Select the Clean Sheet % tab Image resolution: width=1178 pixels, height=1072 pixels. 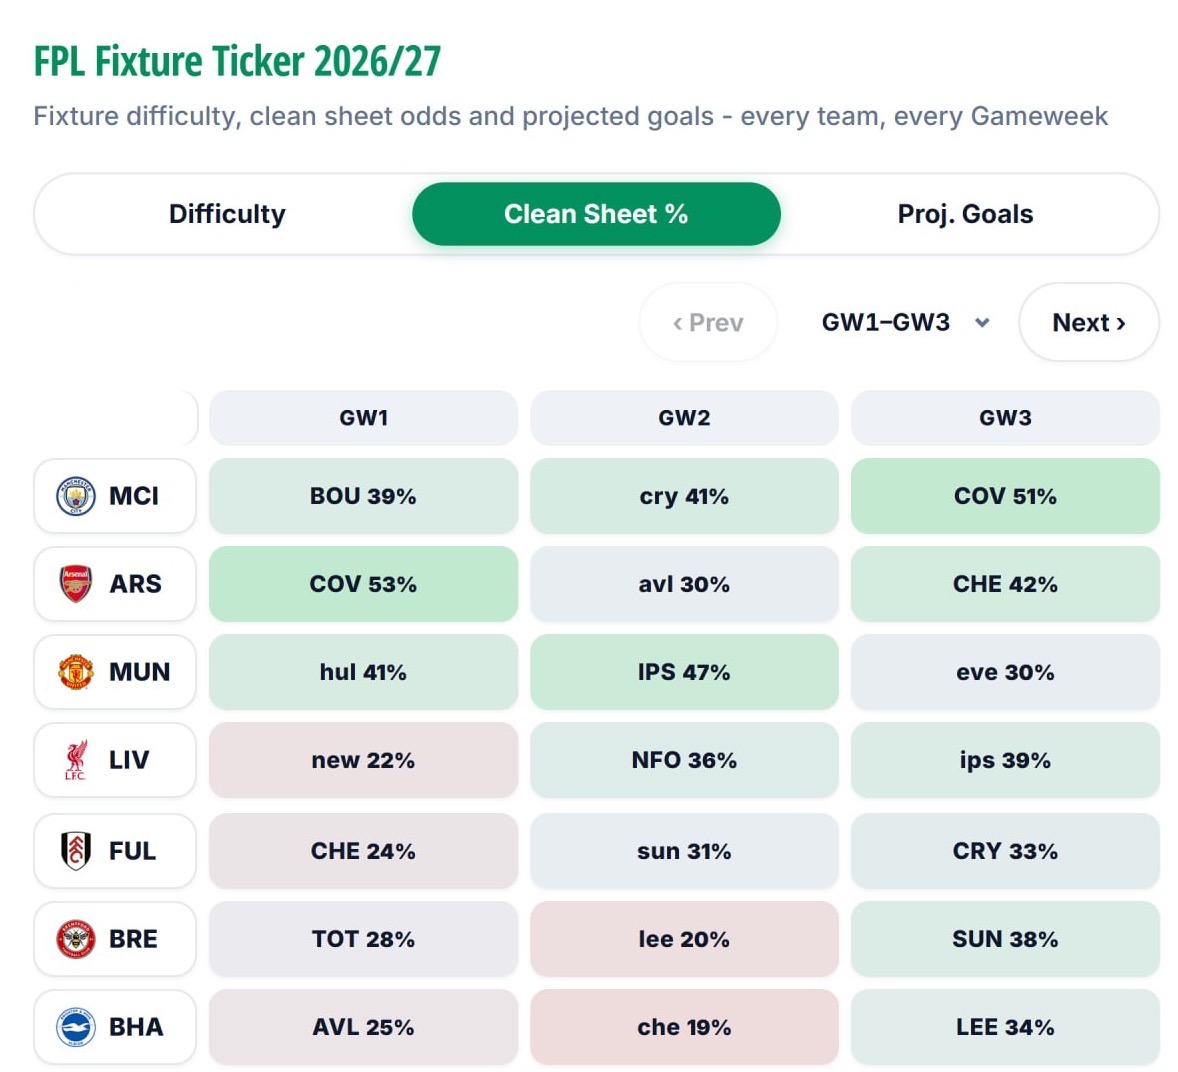[x=596, y=214]
